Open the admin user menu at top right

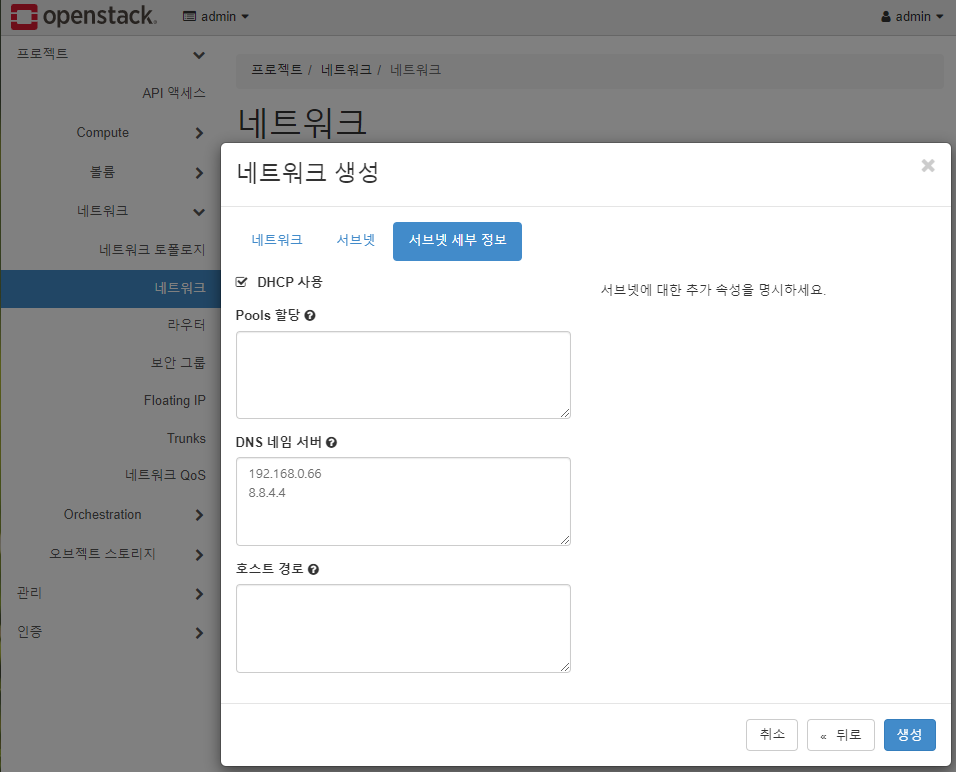(x=912, y=16)
